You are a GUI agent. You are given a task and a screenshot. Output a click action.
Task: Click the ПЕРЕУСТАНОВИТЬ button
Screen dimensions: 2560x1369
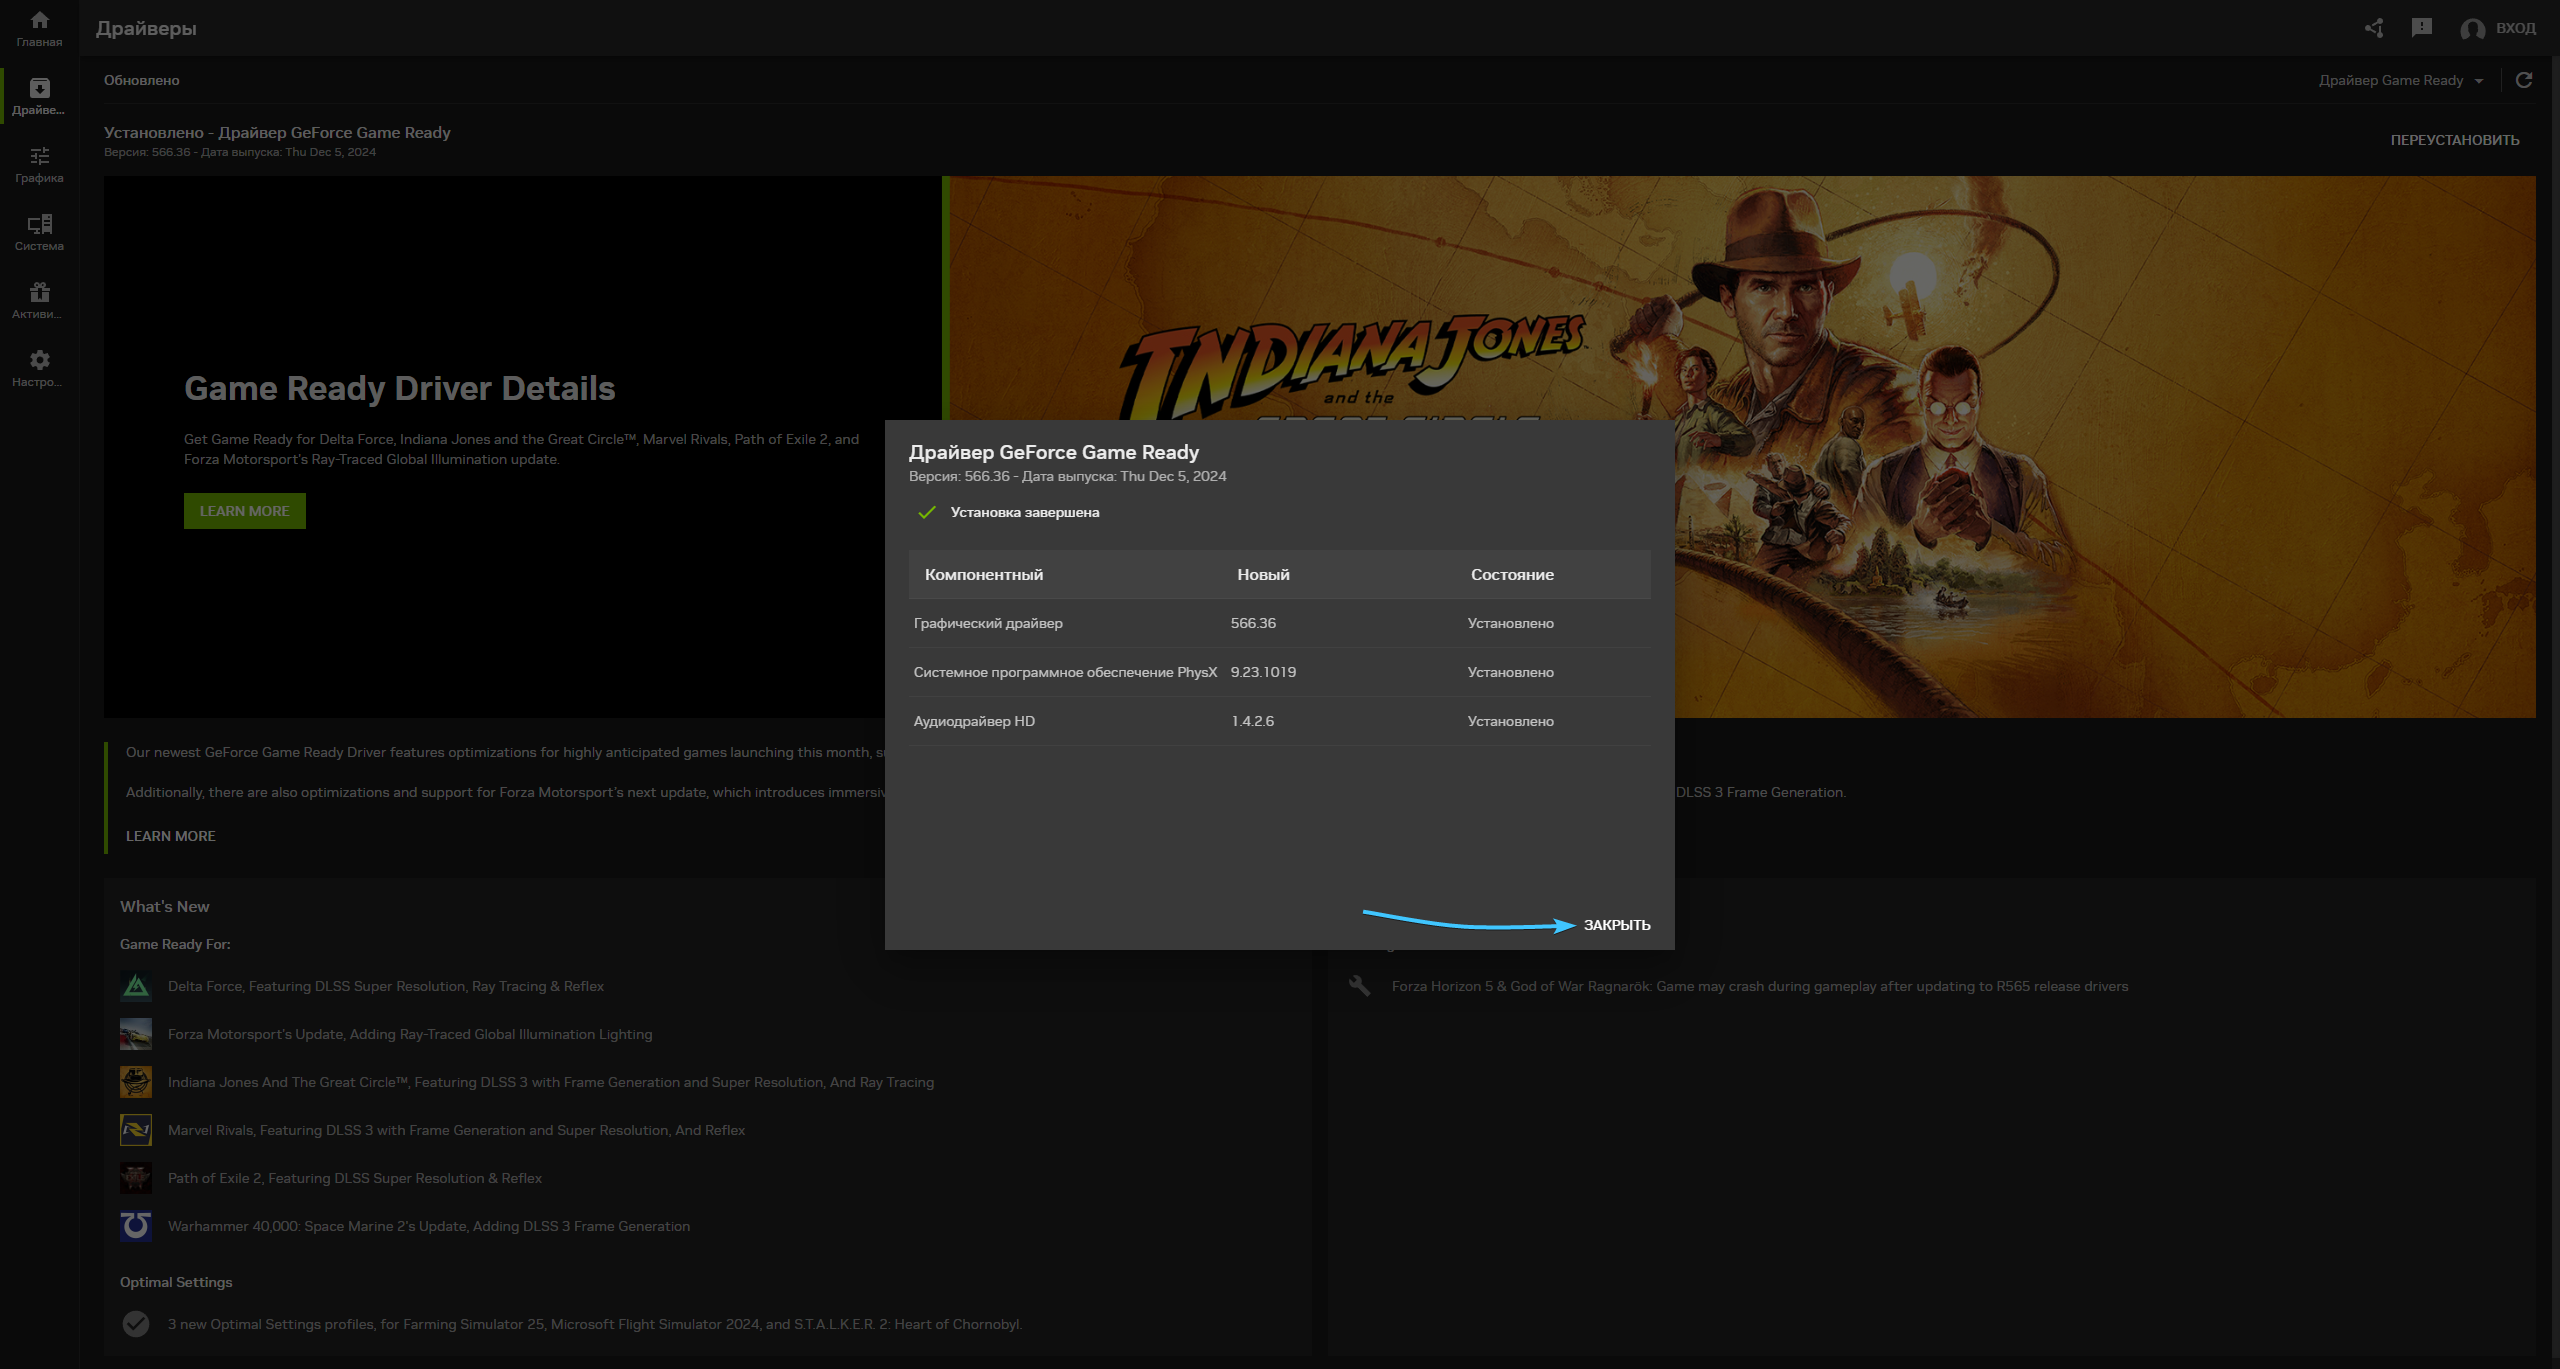2455,140
